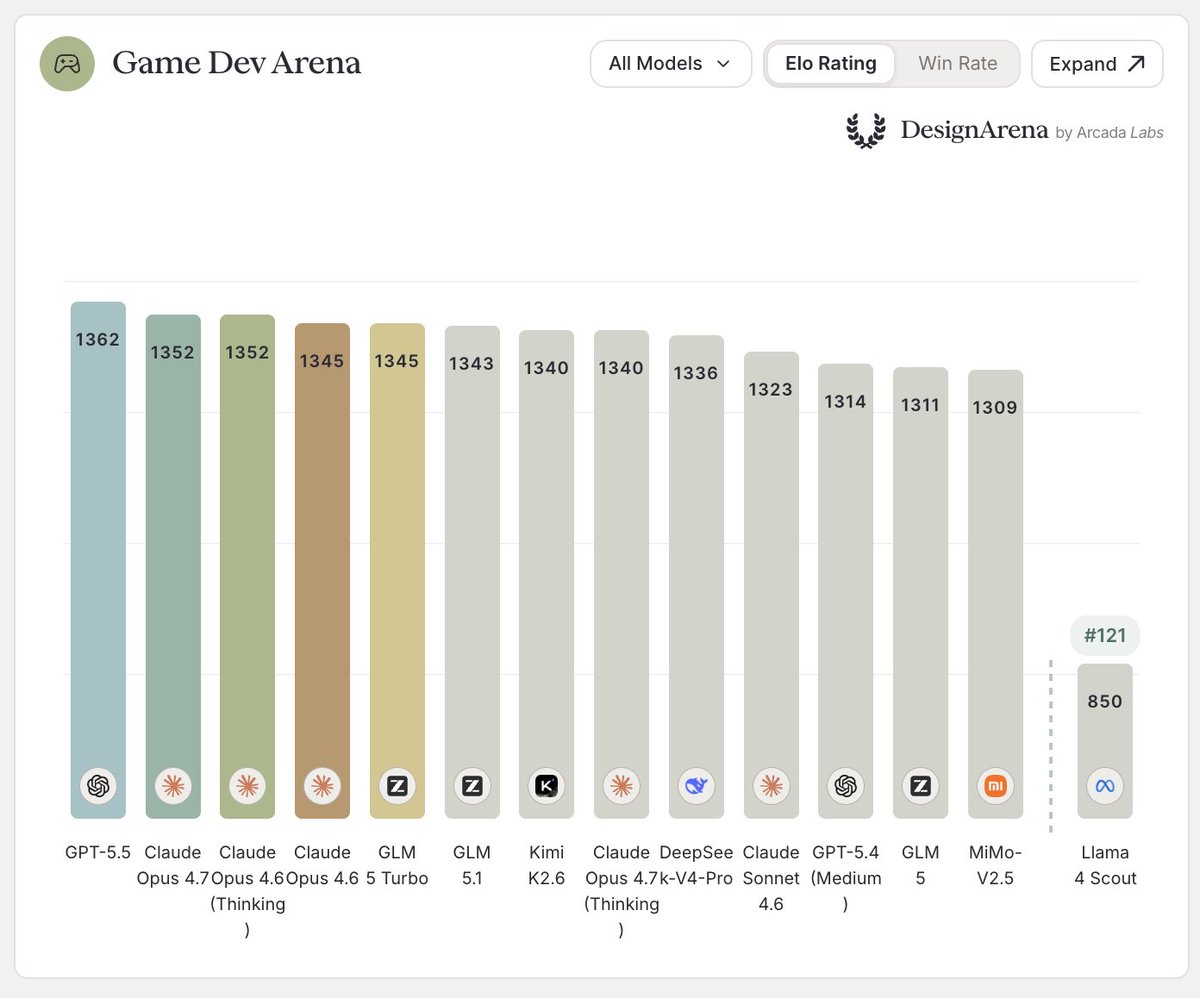The height and width of the screenshot is (998, 1200).
Task: Click the Expand button
Action: pos(1097,64)
